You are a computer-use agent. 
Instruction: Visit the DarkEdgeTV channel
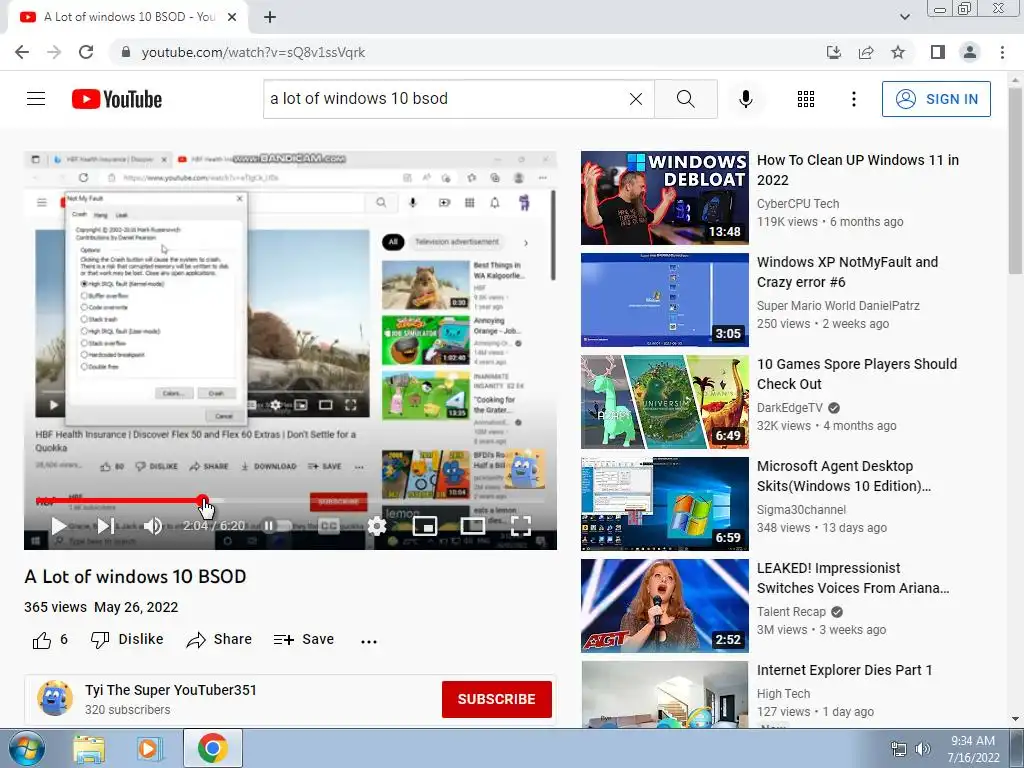coord(790,408)
